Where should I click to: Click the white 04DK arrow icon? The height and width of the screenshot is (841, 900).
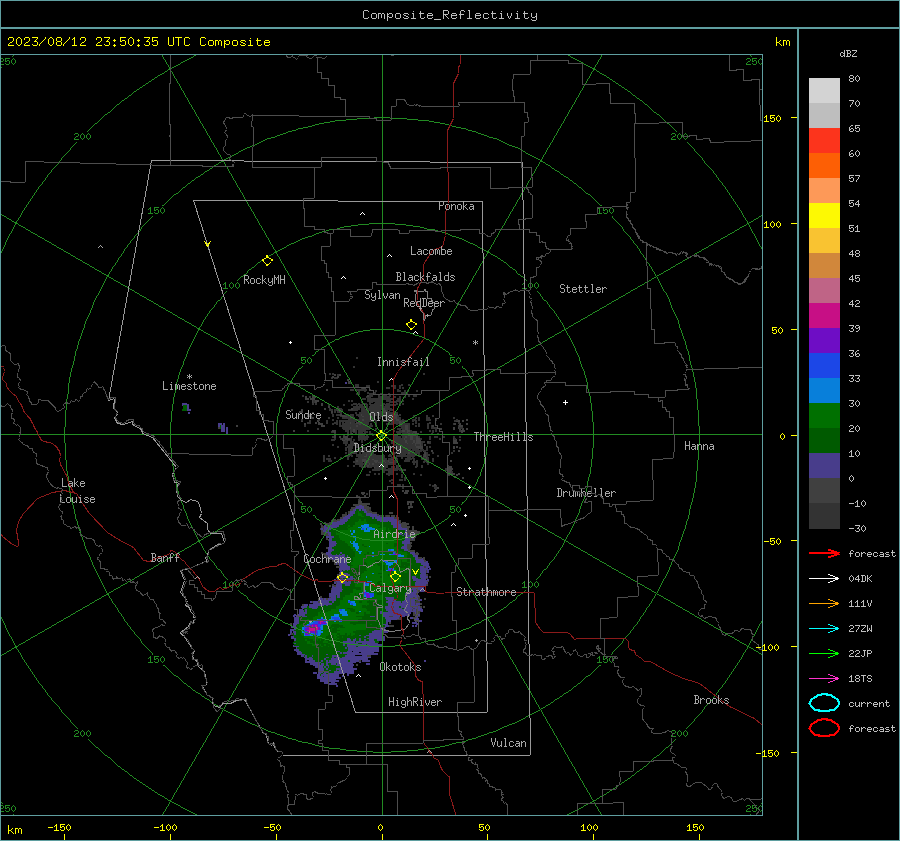pos(824,578)
